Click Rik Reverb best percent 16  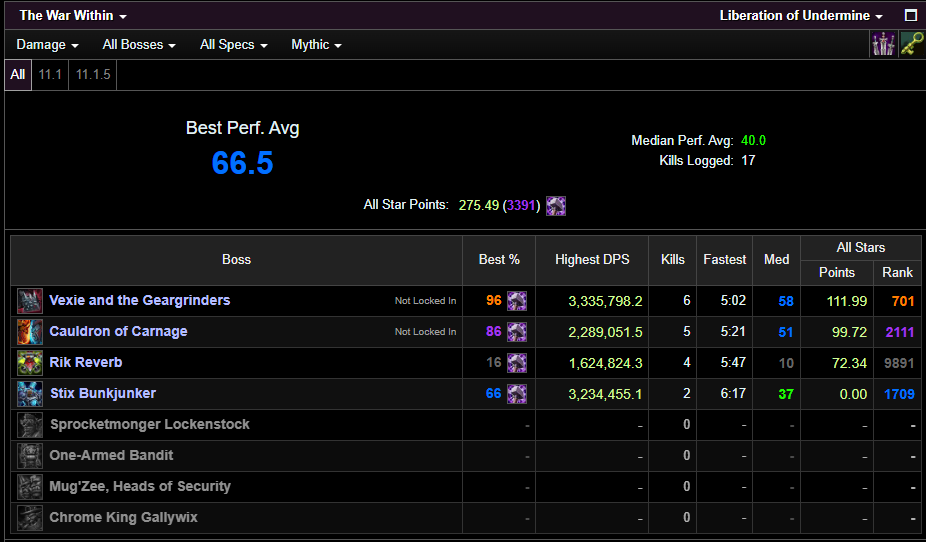494,363
